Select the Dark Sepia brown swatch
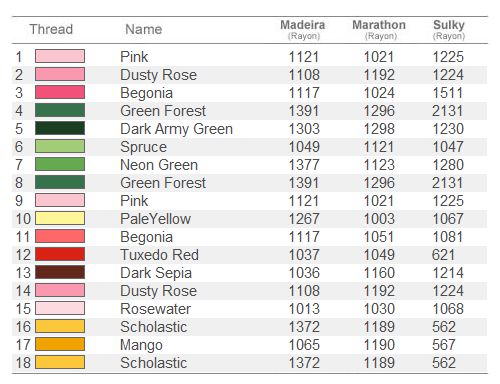The image size is (500, 384). tap(60, 272)
